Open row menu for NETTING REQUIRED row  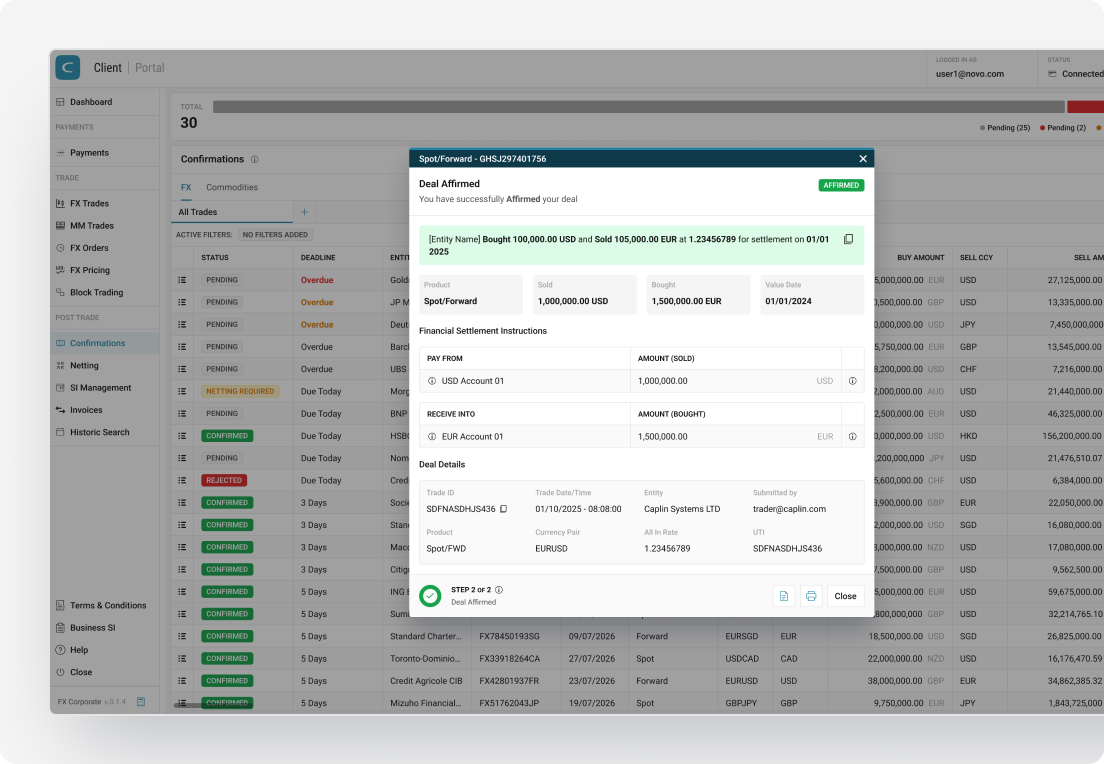182,392
